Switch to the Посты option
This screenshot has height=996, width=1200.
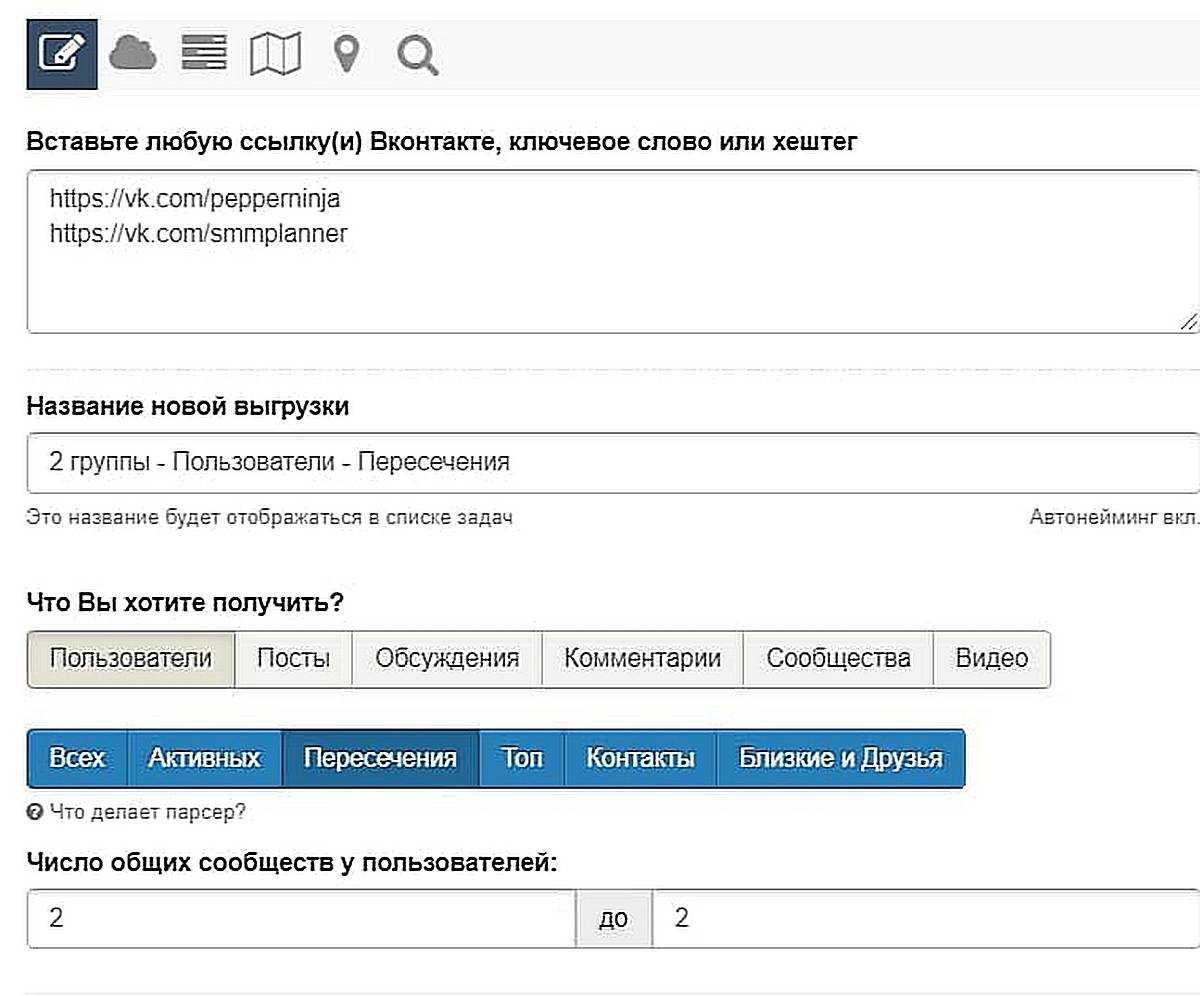coord(293,659)
